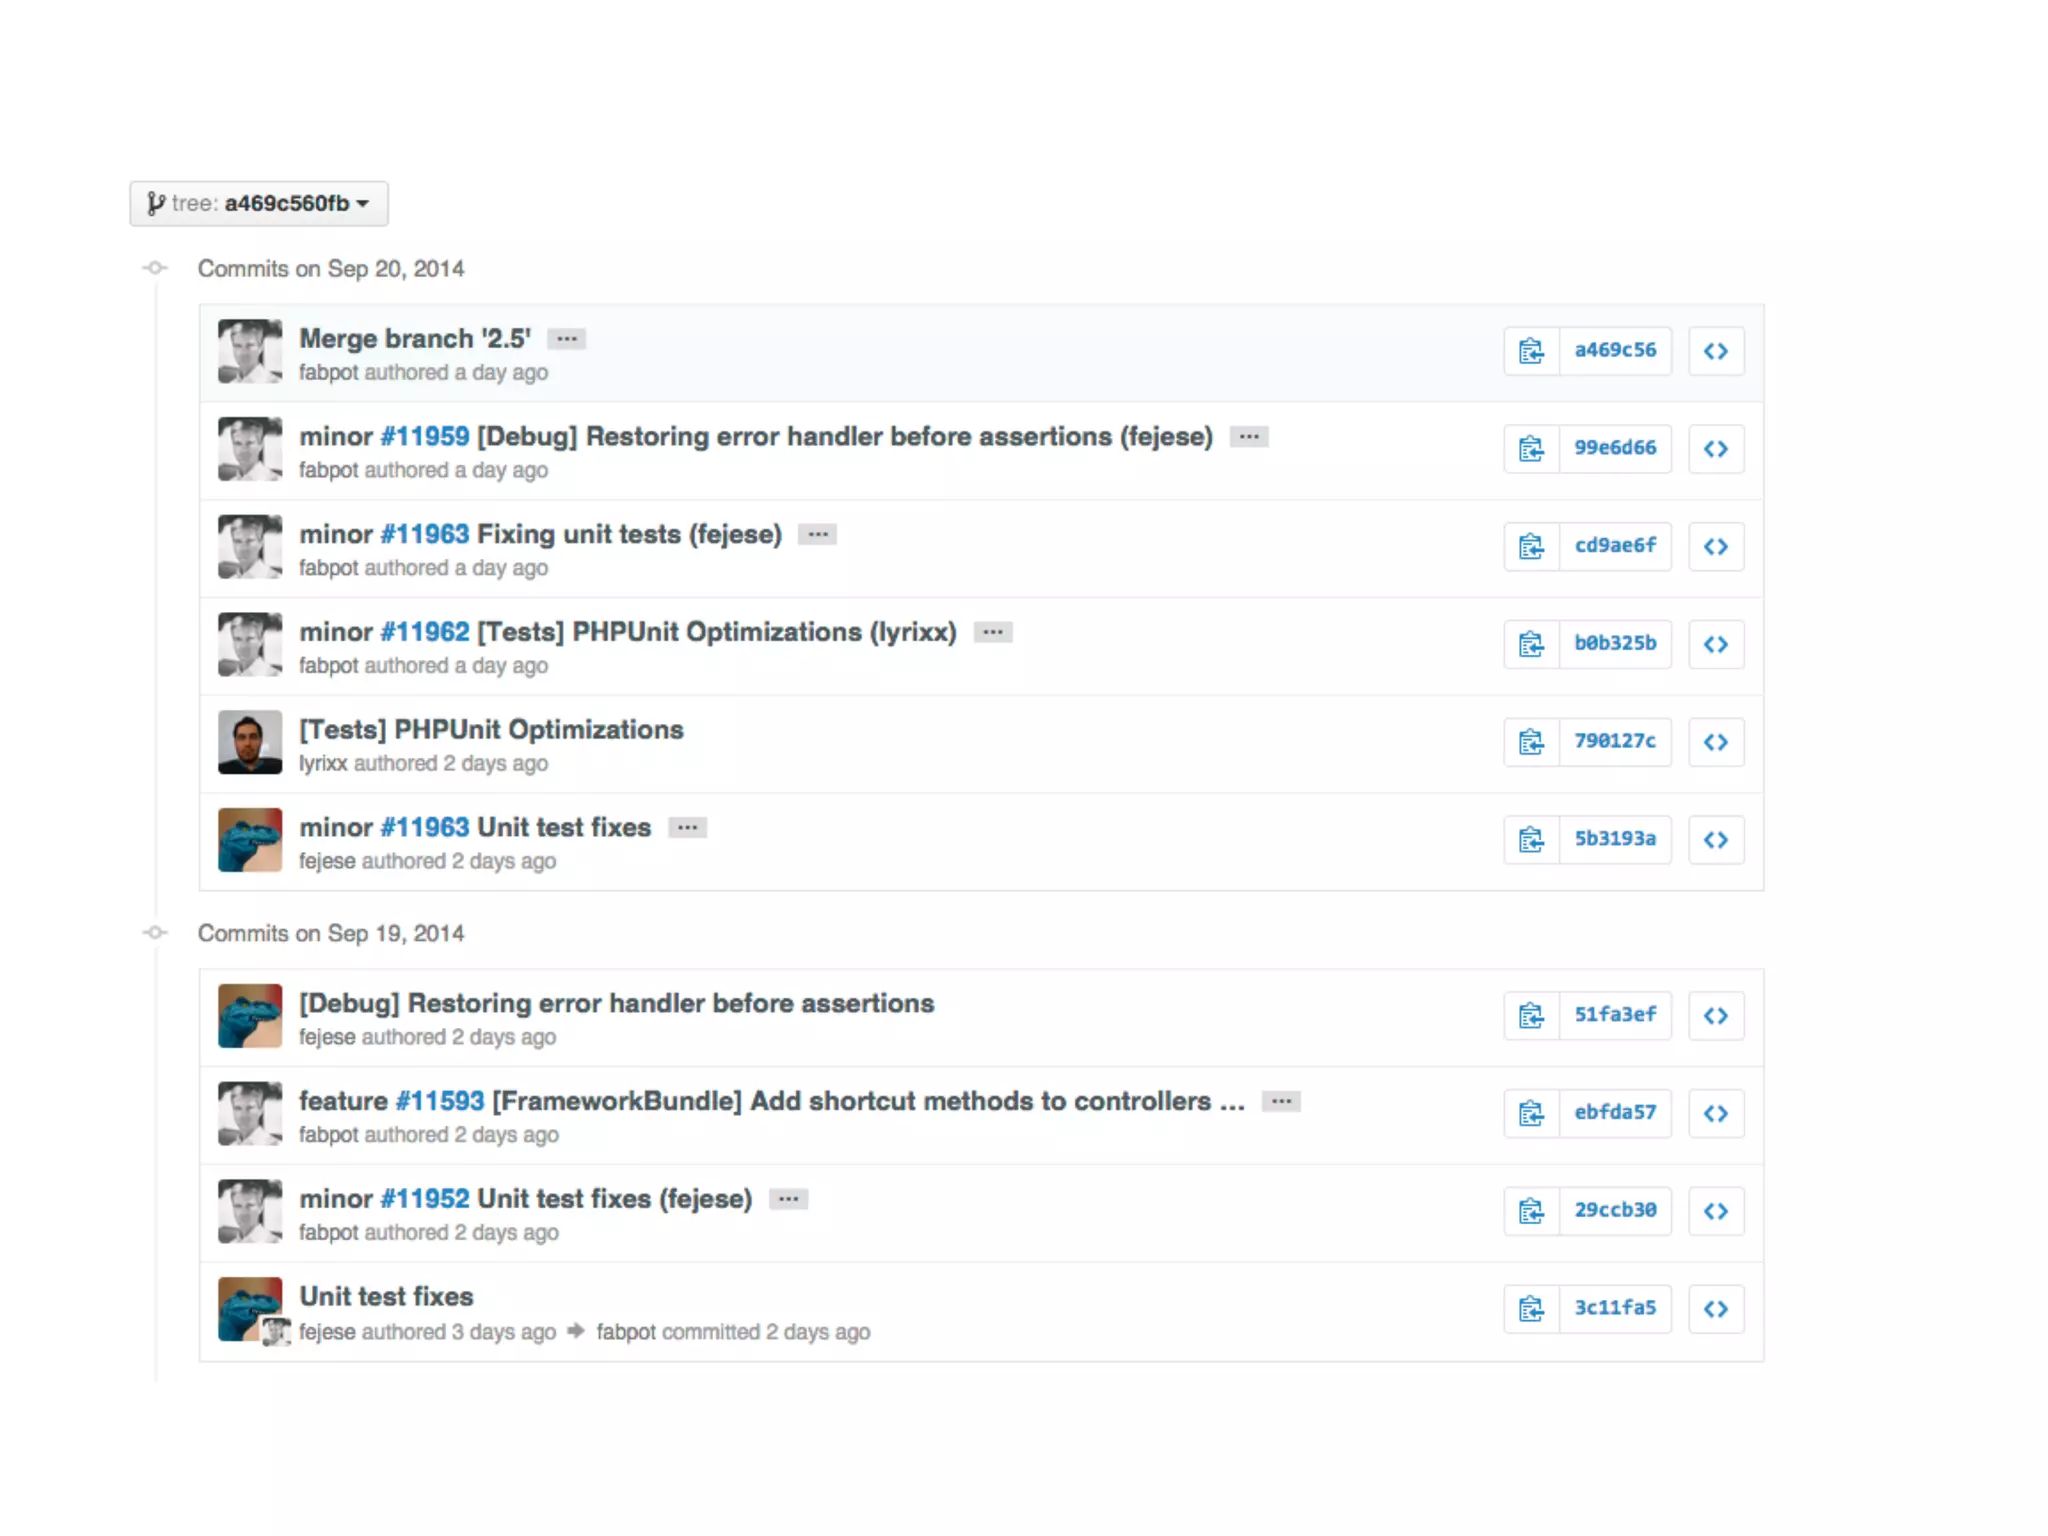
Task: Expand ellipsis on minor #11959 commit
Action: (1249, 437)
